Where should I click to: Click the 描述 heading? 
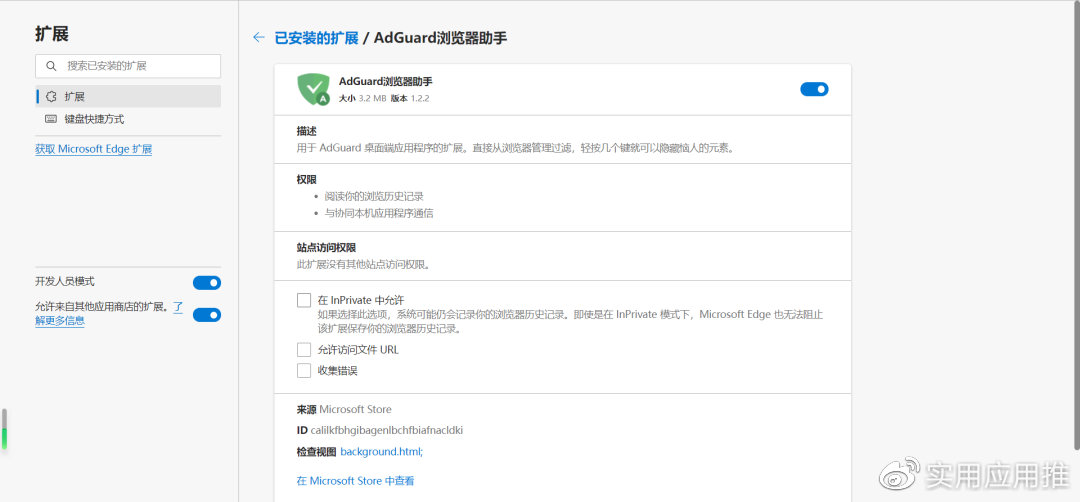tap(307, 131)
